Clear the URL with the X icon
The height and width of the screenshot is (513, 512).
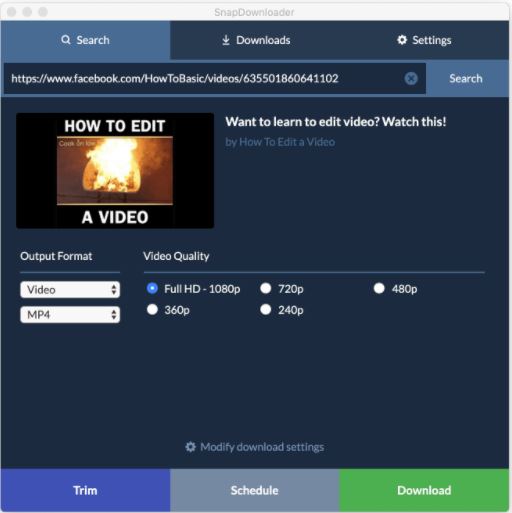pos(411,79)
